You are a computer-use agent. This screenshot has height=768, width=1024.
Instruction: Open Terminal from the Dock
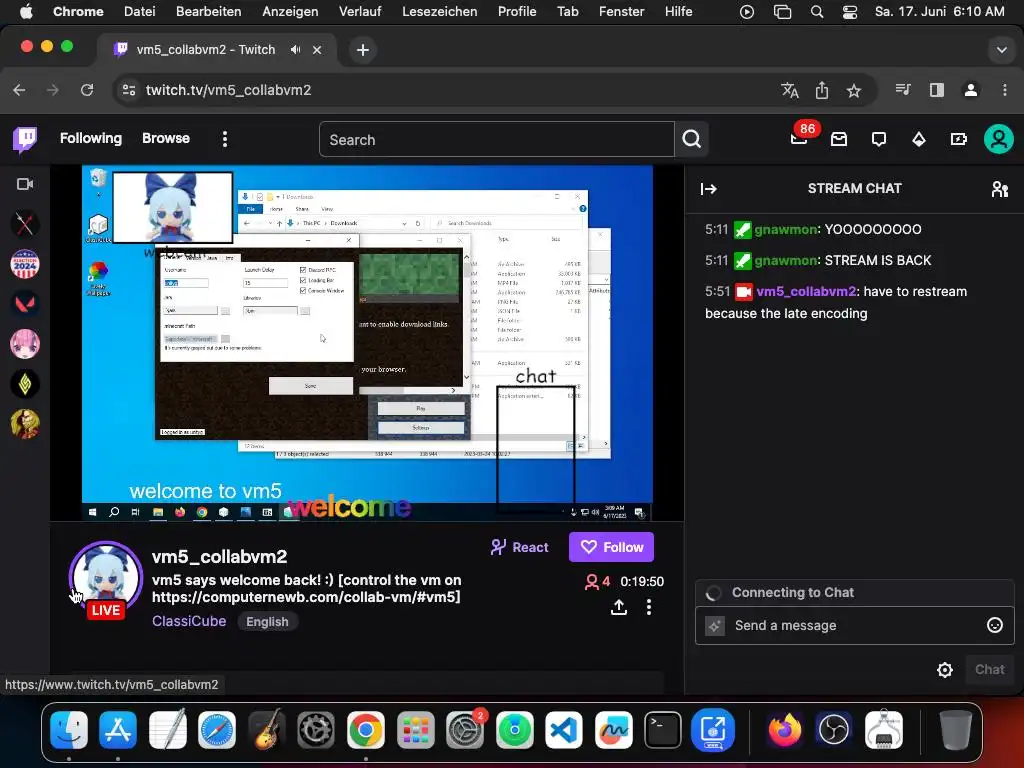662,729
